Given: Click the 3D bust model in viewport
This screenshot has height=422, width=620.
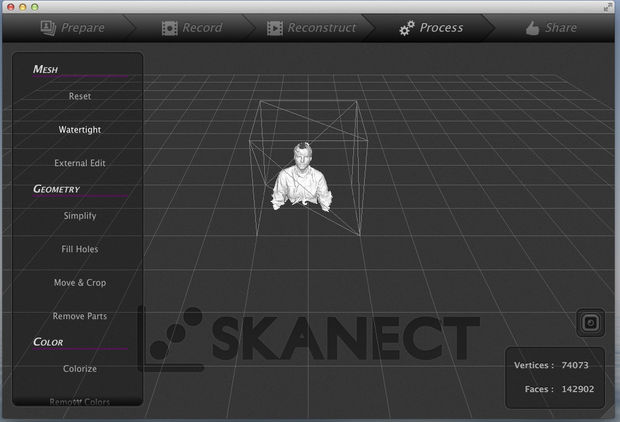Looking at the screenshot, I should (x=302, y=177).
